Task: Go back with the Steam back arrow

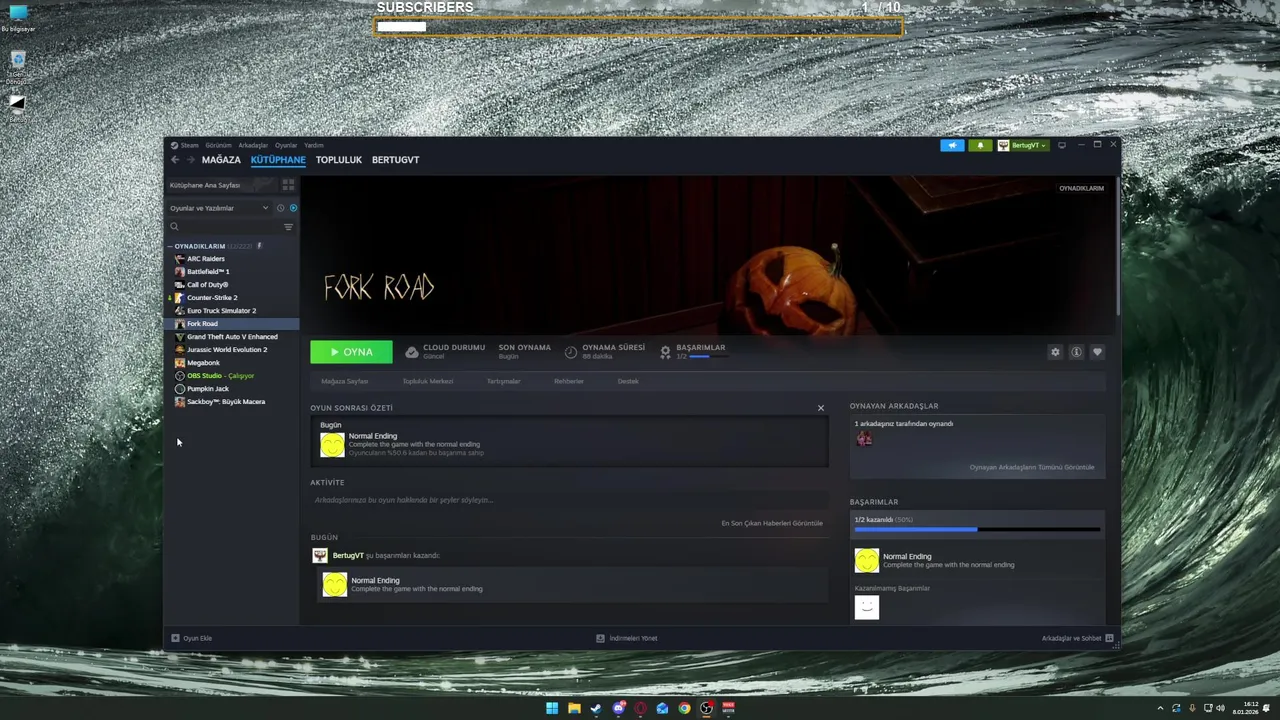Action: tap(175, 160)
